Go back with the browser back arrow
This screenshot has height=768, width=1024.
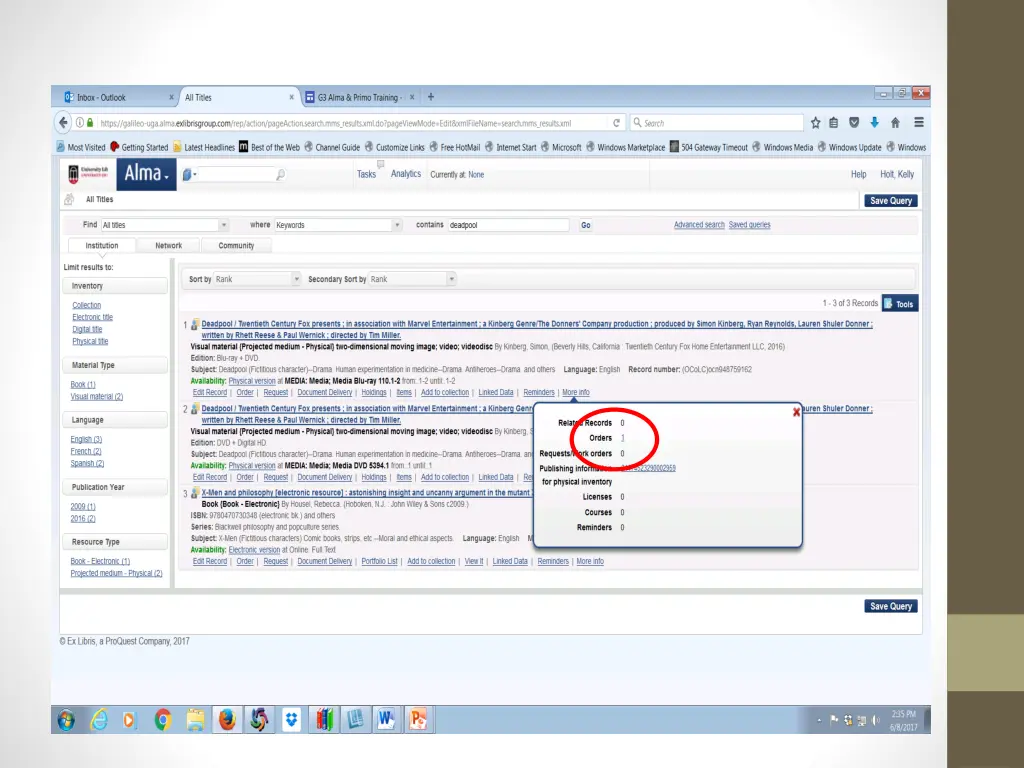tap(63, 123)
